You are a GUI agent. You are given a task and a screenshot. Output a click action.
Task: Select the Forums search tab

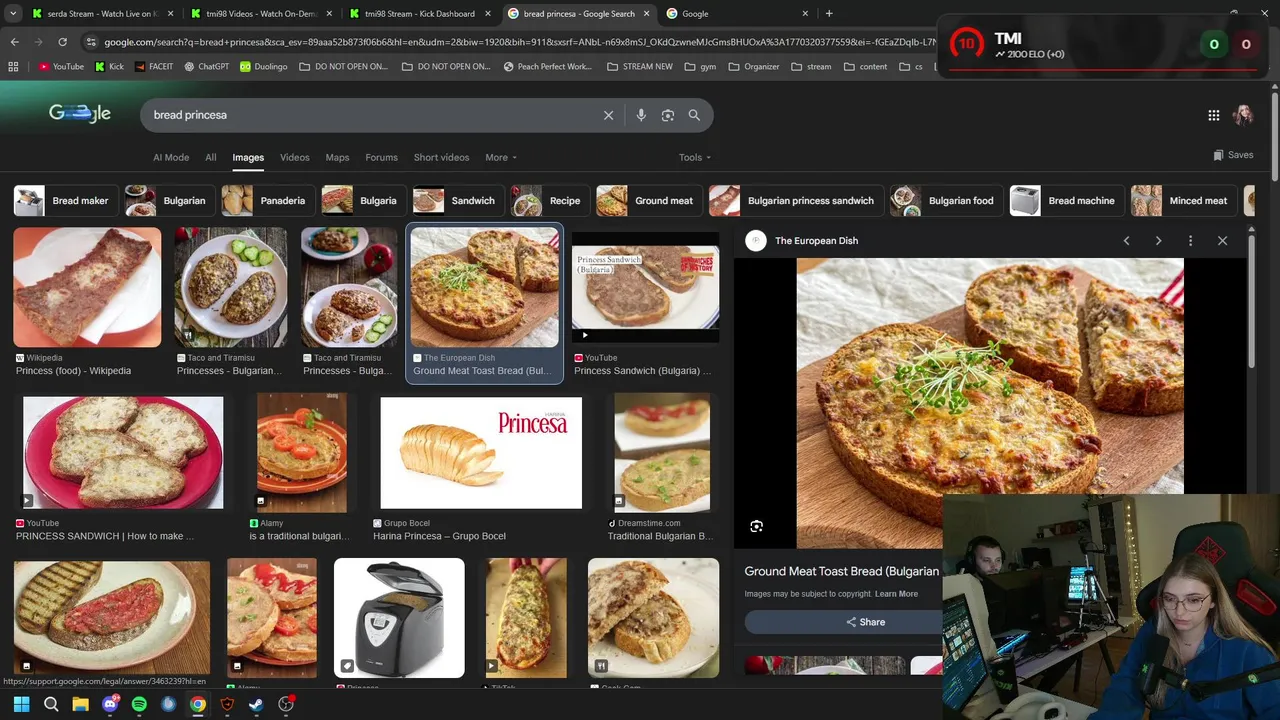pos(382,157)
